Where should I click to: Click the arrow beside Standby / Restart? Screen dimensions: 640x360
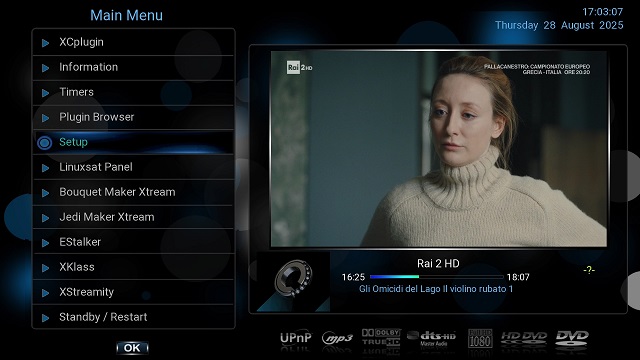click(x=45, y=318)
